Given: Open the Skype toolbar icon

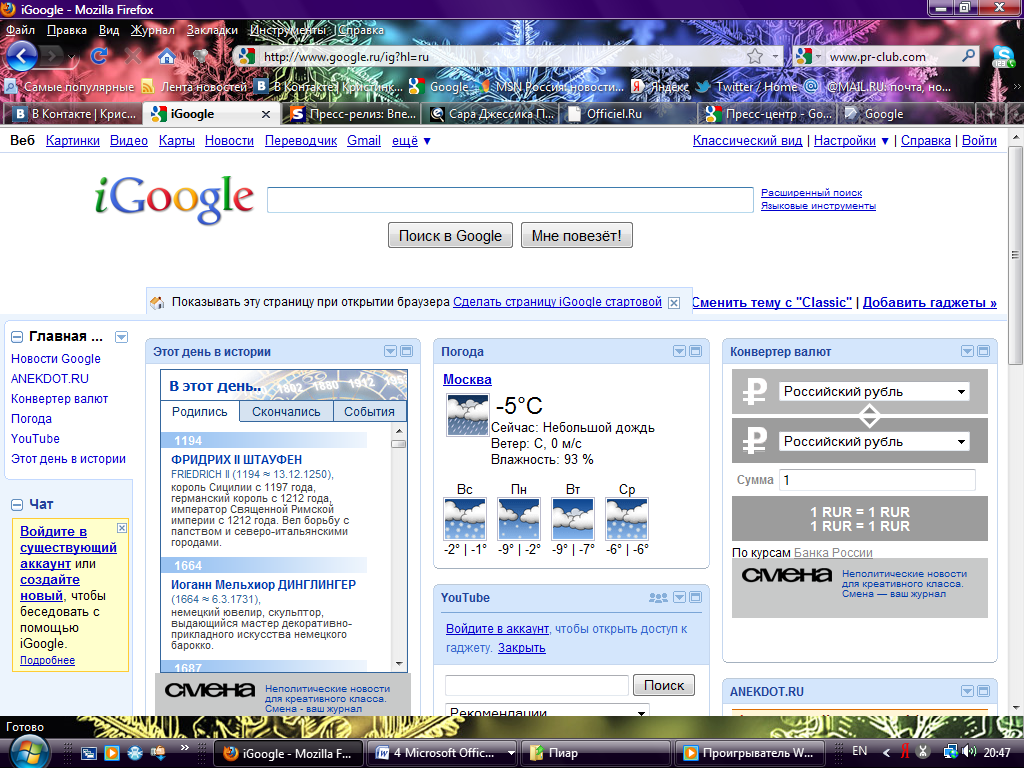Looking at the screenshot, I should click(x=1002, y=57).
